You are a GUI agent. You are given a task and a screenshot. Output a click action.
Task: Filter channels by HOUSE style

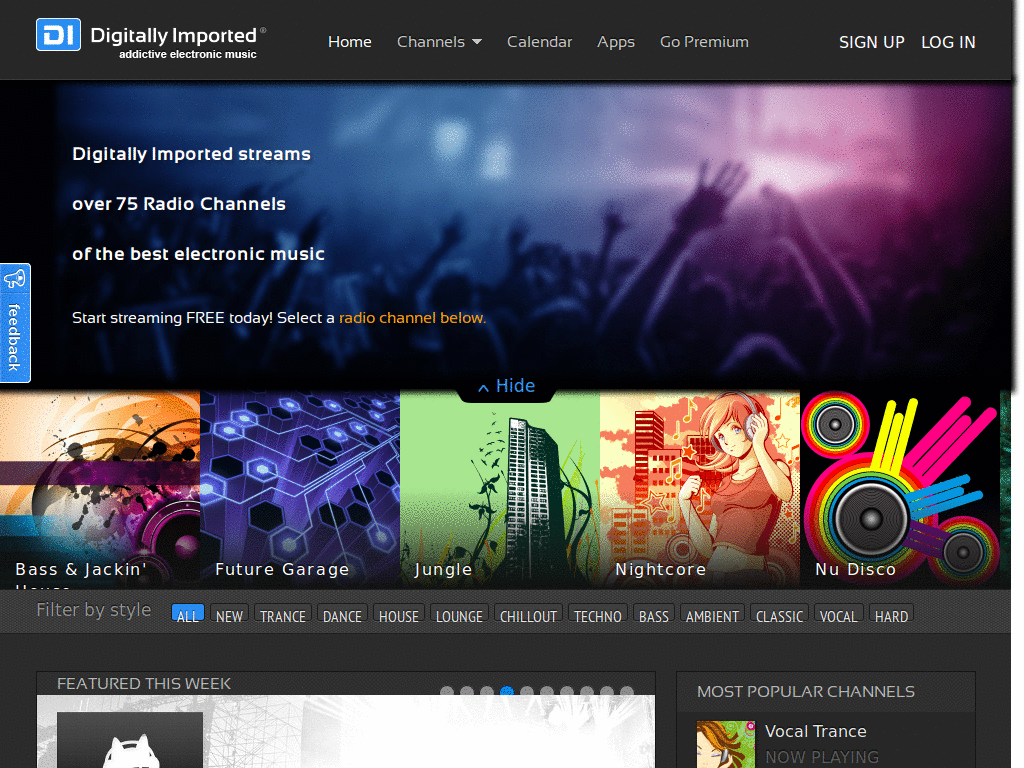(398, 615)
